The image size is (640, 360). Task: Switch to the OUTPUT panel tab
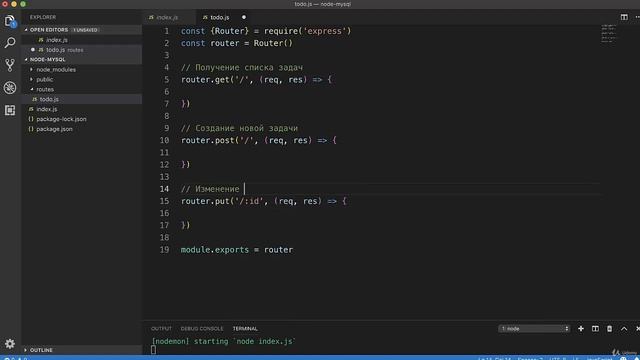coord(161,329)
